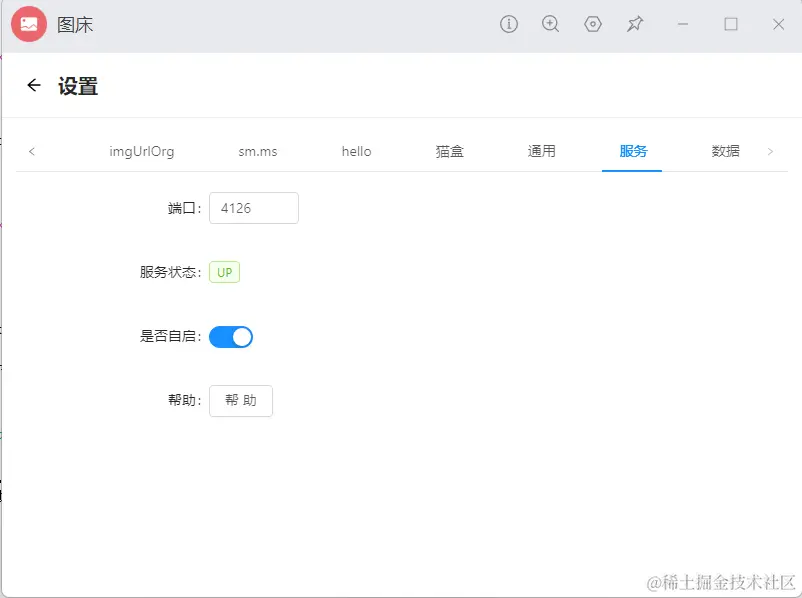Click the 端口 label
Screen dimensions: 802x598
[x=184, y=208]
